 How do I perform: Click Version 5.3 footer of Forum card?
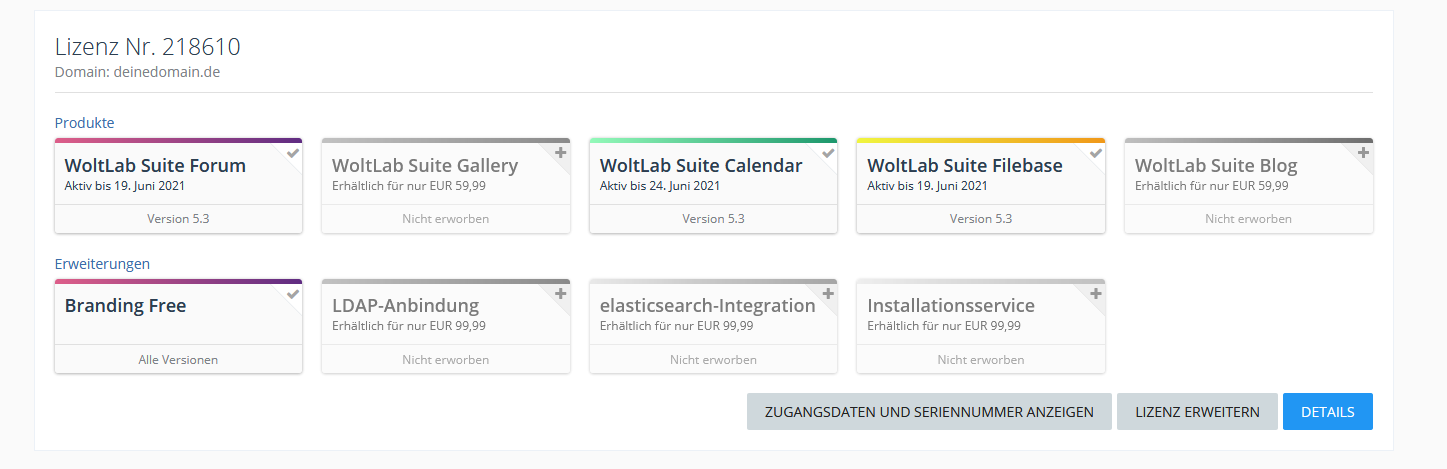178,219
